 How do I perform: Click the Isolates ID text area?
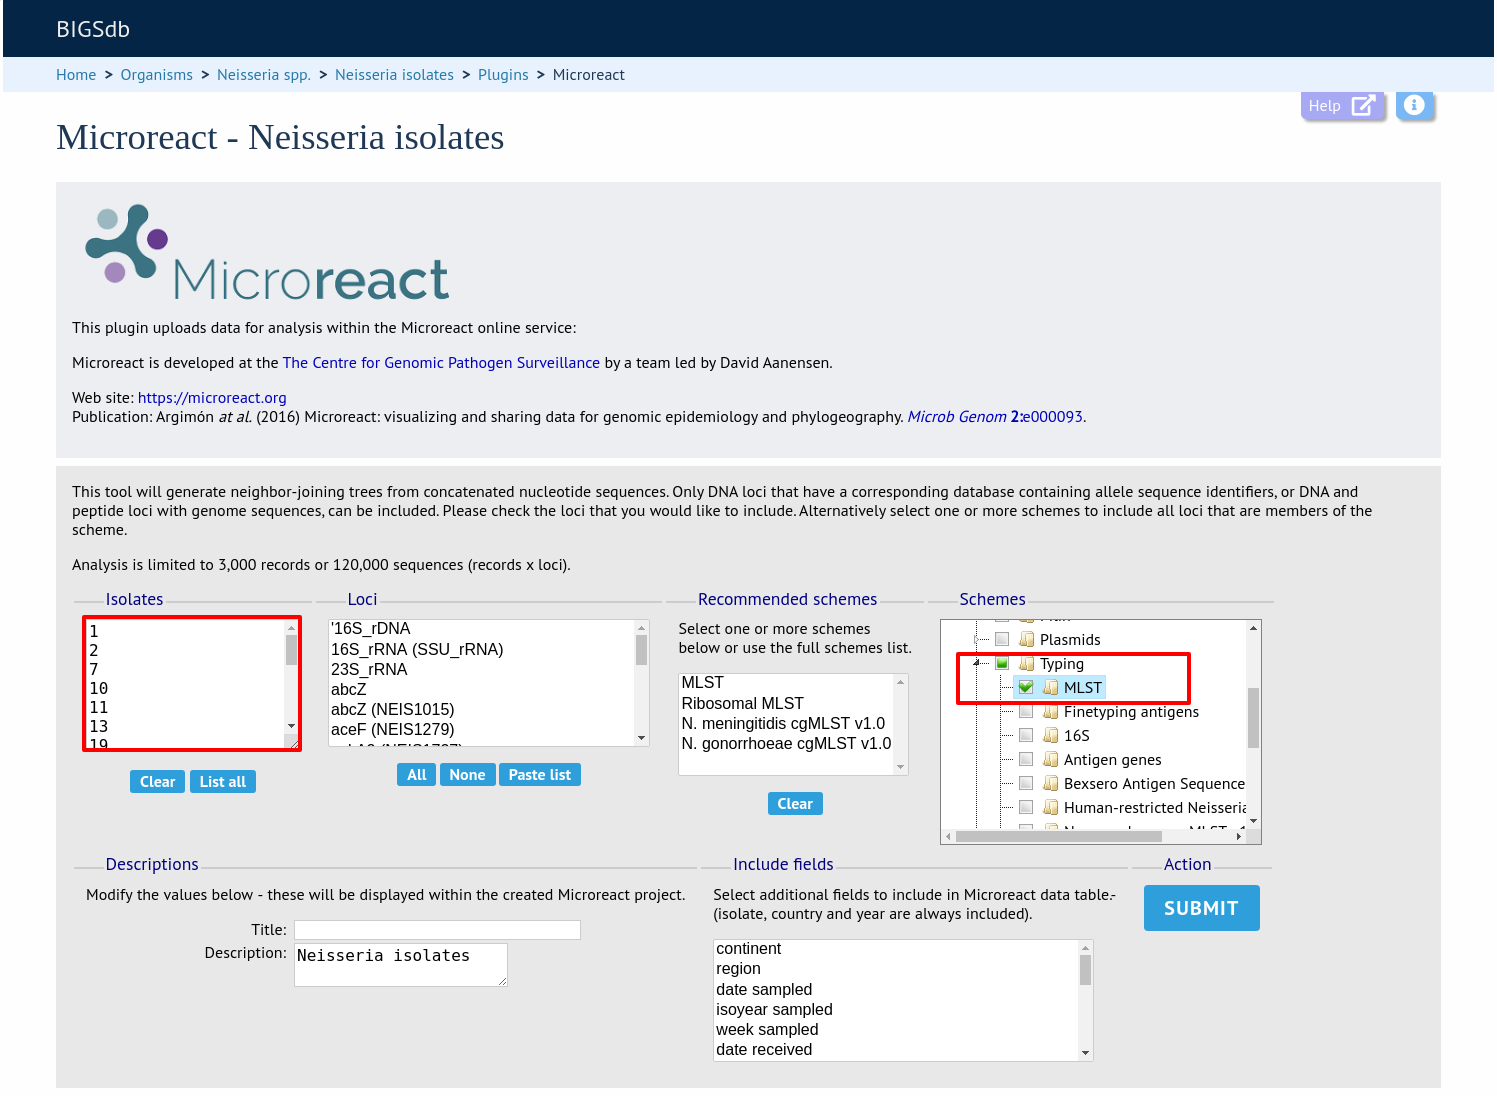[x=191, y=684]
